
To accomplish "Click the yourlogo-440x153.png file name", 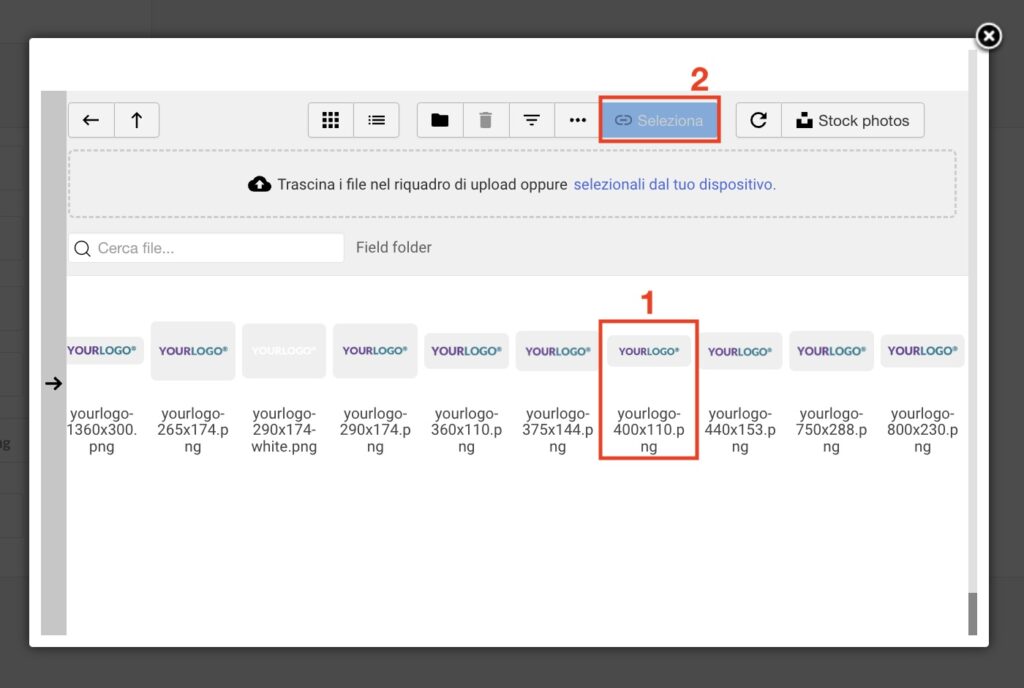I will pyautogui.click(x=740, y=430).
